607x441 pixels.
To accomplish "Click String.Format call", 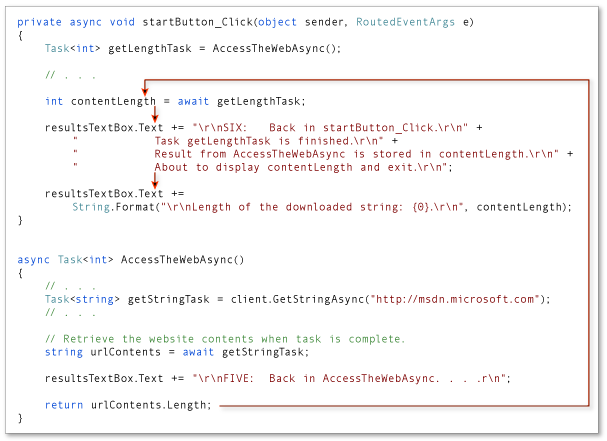I will pyautogui.click(x=322, y=207).
